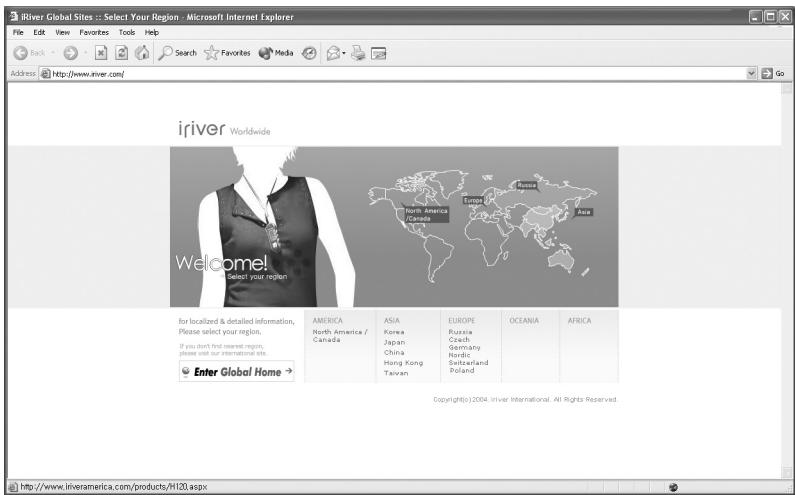Screen dimensions: 795x495
Task: Refresh the current page
Action: tap(121, 53)
